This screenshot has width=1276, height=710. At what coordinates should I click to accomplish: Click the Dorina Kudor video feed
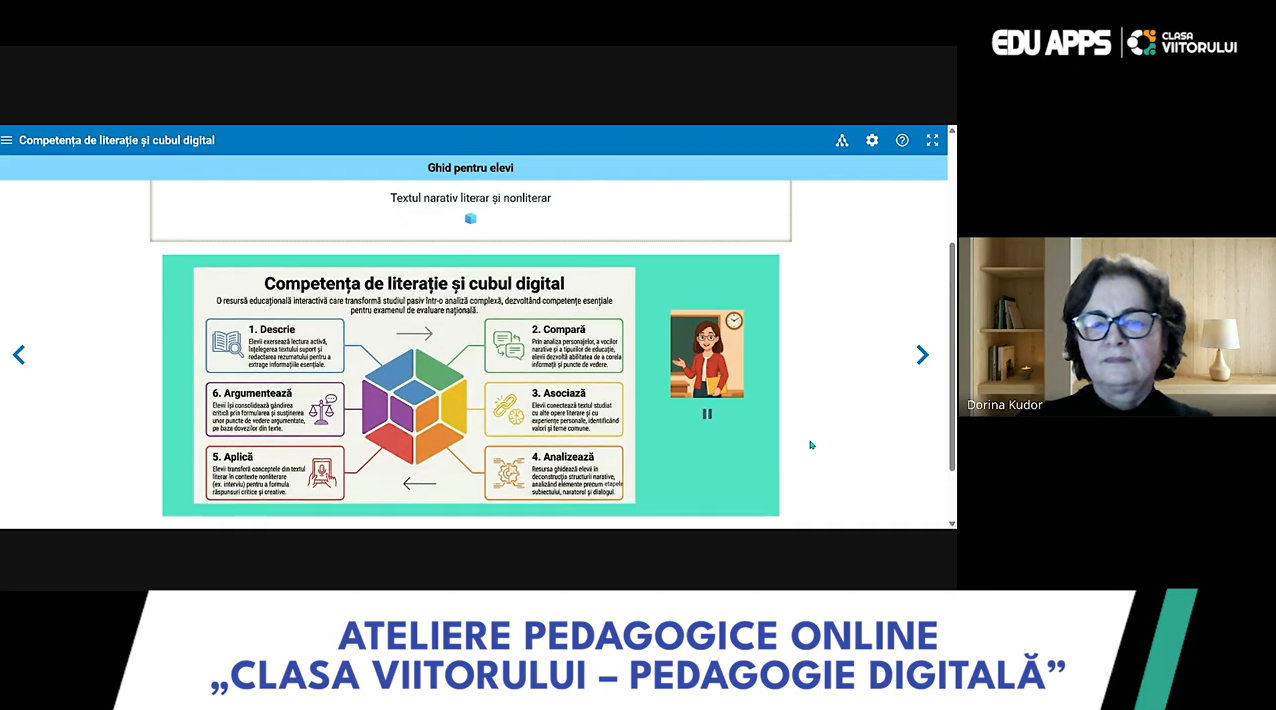[1117, 327]
